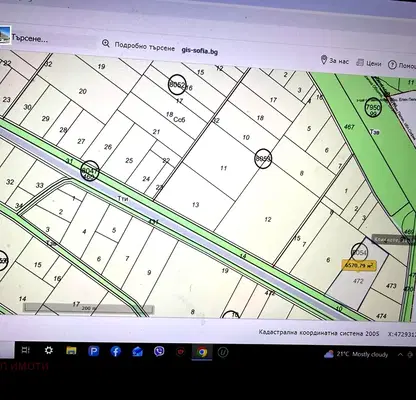The width and height of the screenshot is (416, 400).
Task: Select parcel 12 on the map
Action: pyautogui.click(x=268, y=219)
